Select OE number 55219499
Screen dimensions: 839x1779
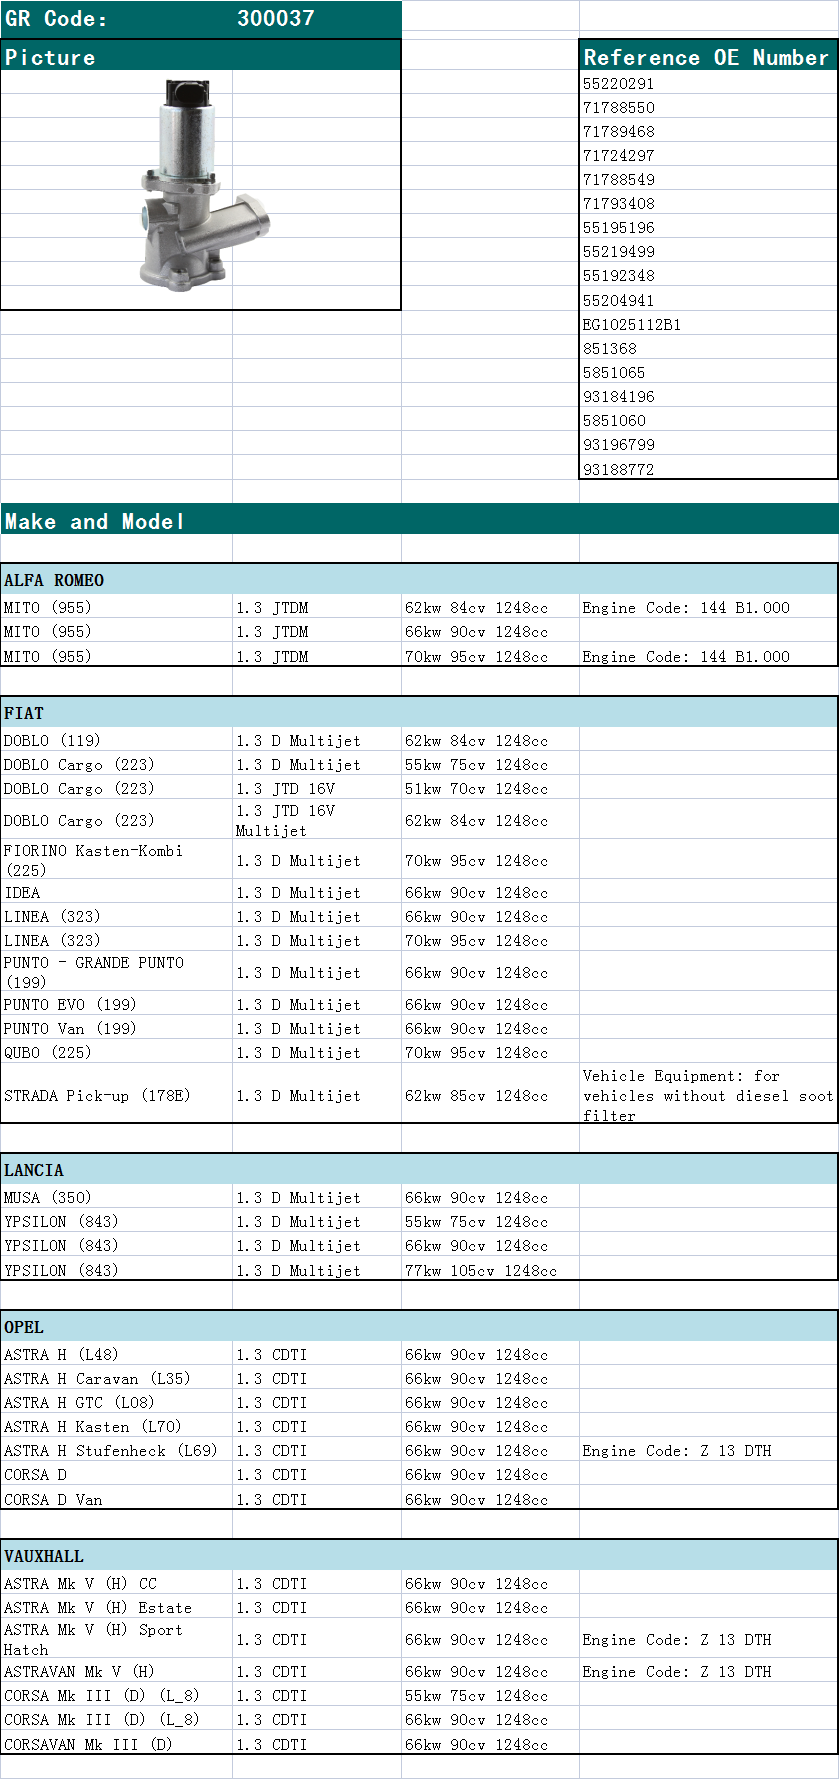click(708, 251)
